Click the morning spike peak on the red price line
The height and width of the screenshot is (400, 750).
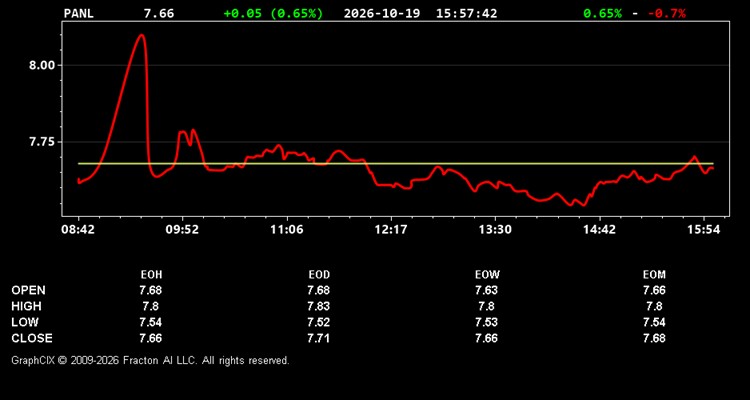(x=141, y=35)
